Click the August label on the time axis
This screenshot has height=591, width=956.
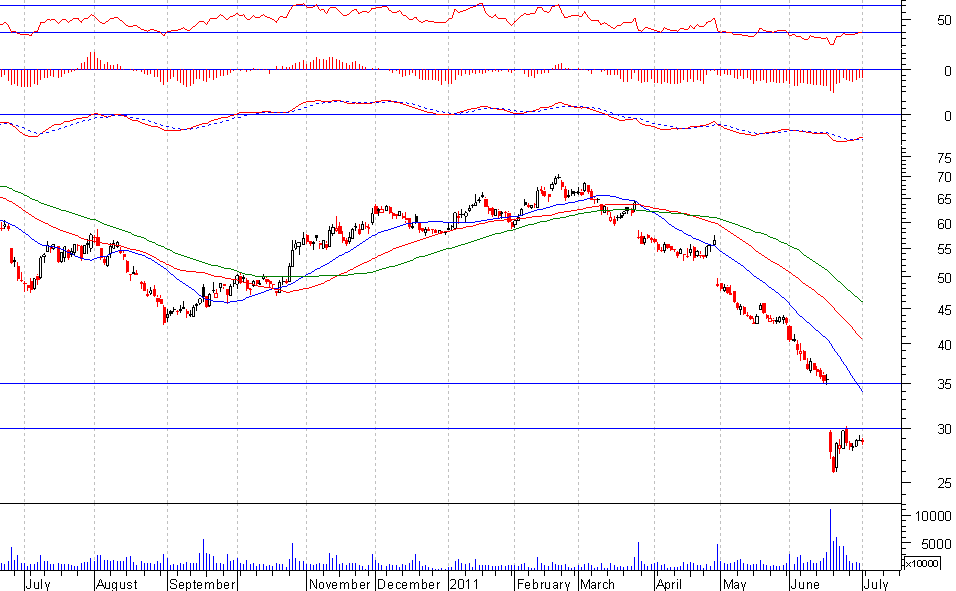click(117, 584)
